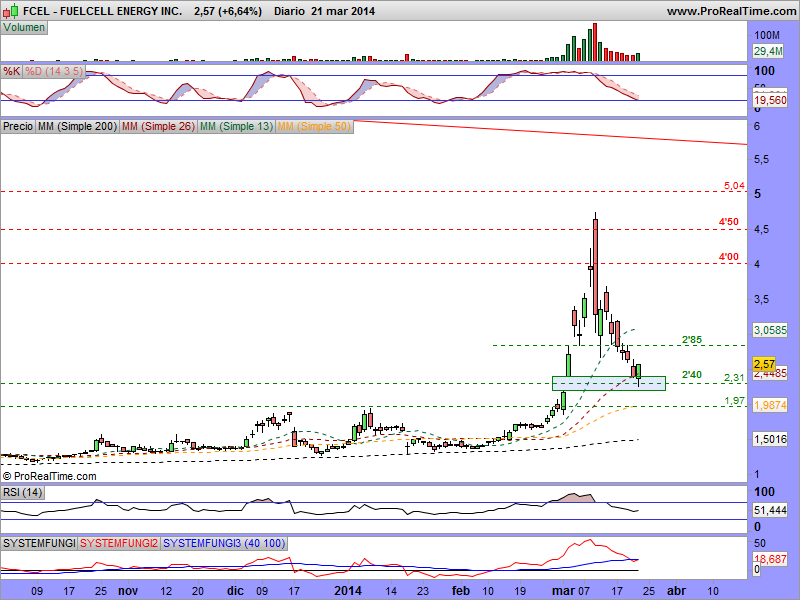Click the 2,31 level label
The width and height of the screenshot is (800, 600).
734,378
